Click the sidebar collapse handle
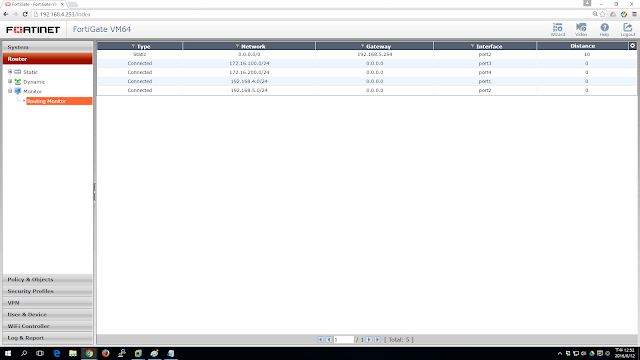The height and width of the screenshot is (360, 640). coord(95,192)
